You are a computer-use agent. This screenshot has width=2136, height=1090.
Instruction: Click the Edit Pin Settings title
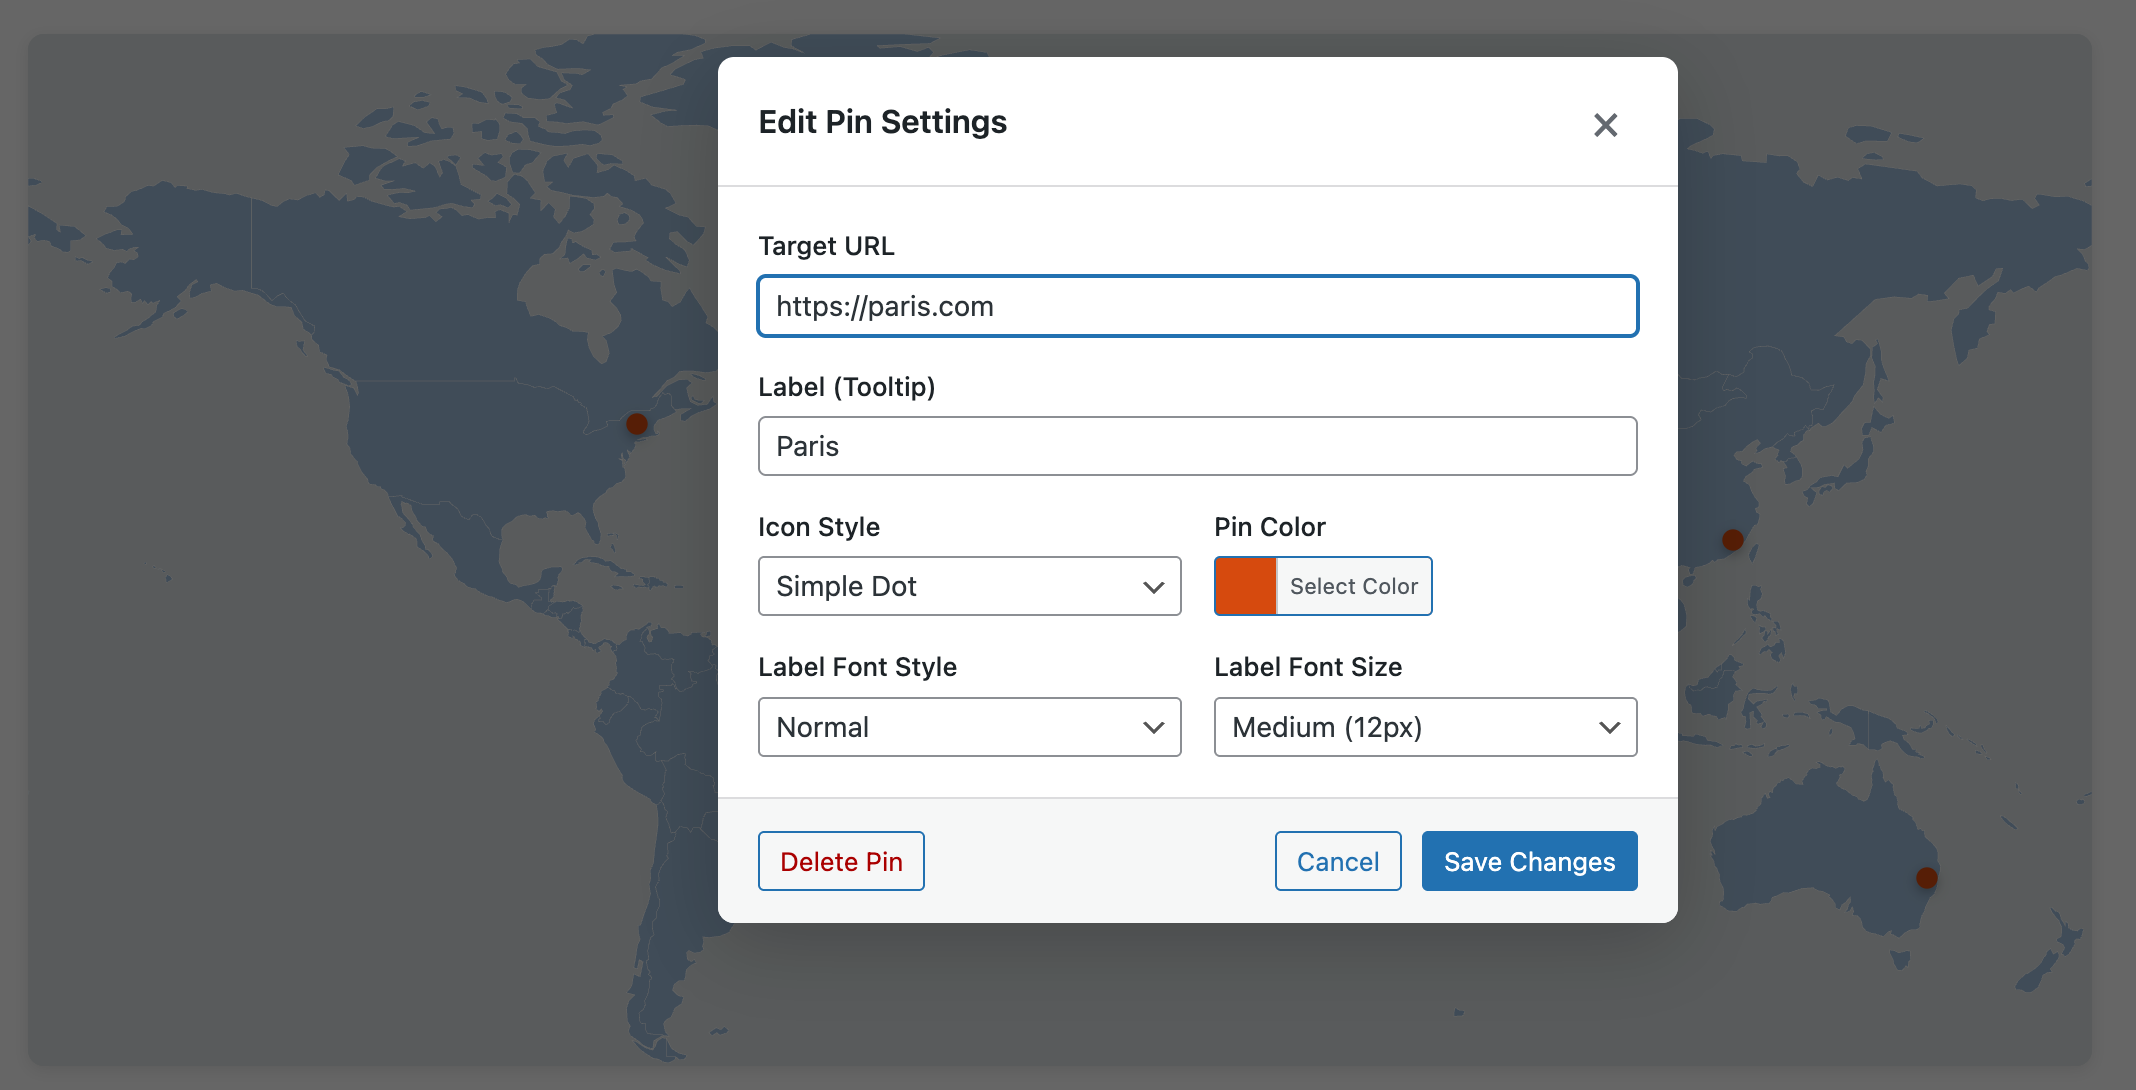(x=882, y=122)
